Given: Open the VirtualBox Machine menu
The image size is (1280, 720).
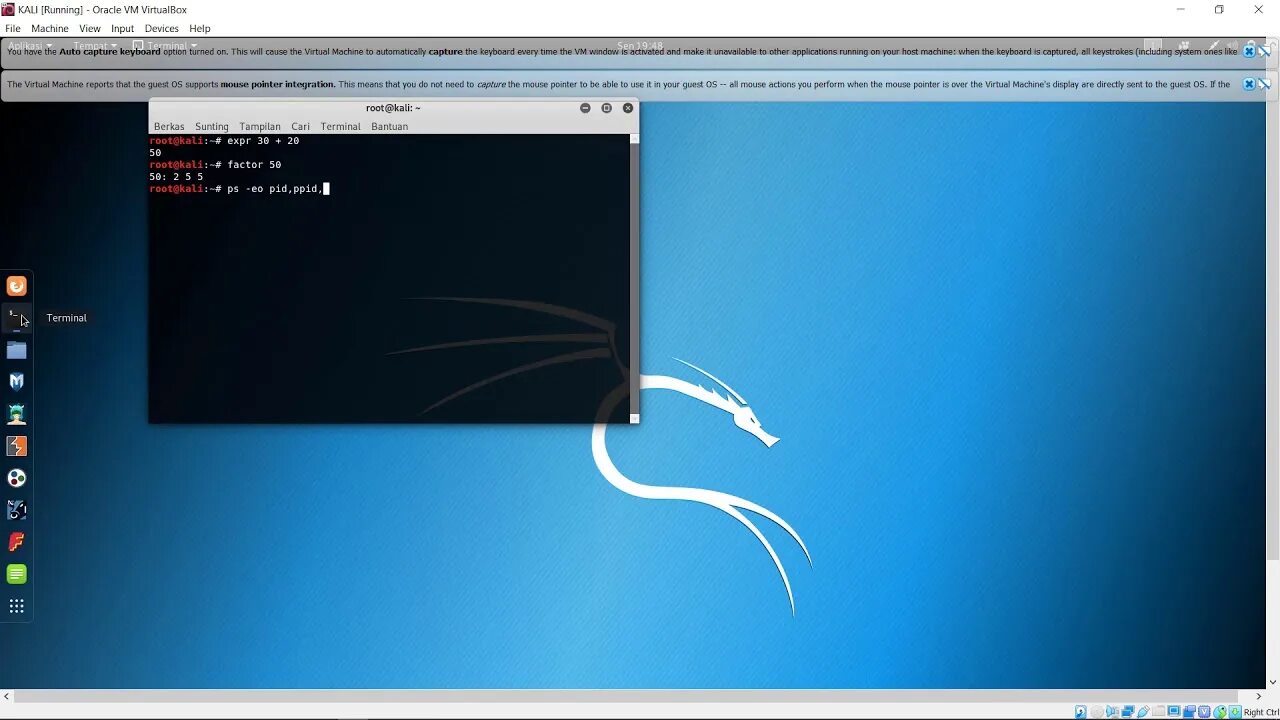Looking at the screenshot, I should 50,28.
